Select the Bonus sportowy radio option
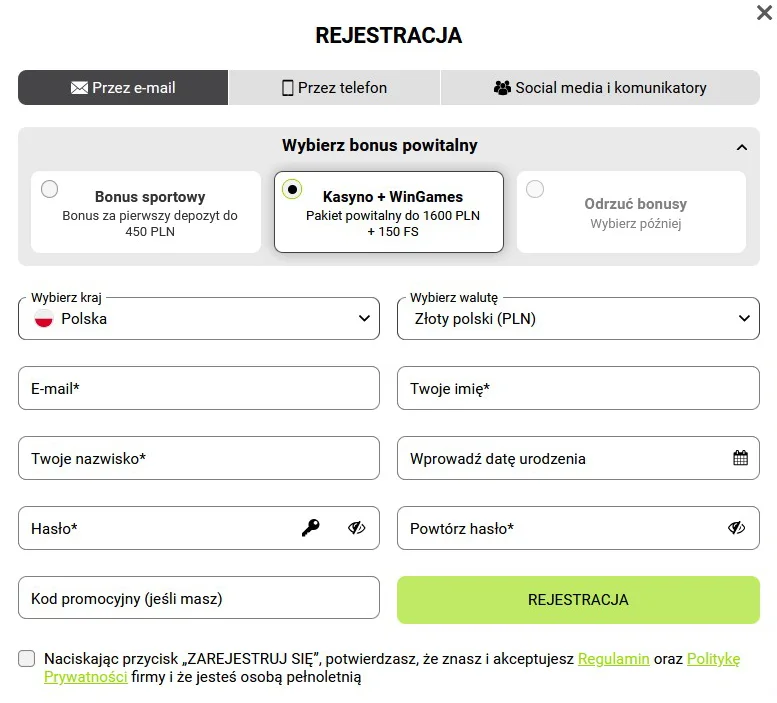777x703 pixels. 50,189
